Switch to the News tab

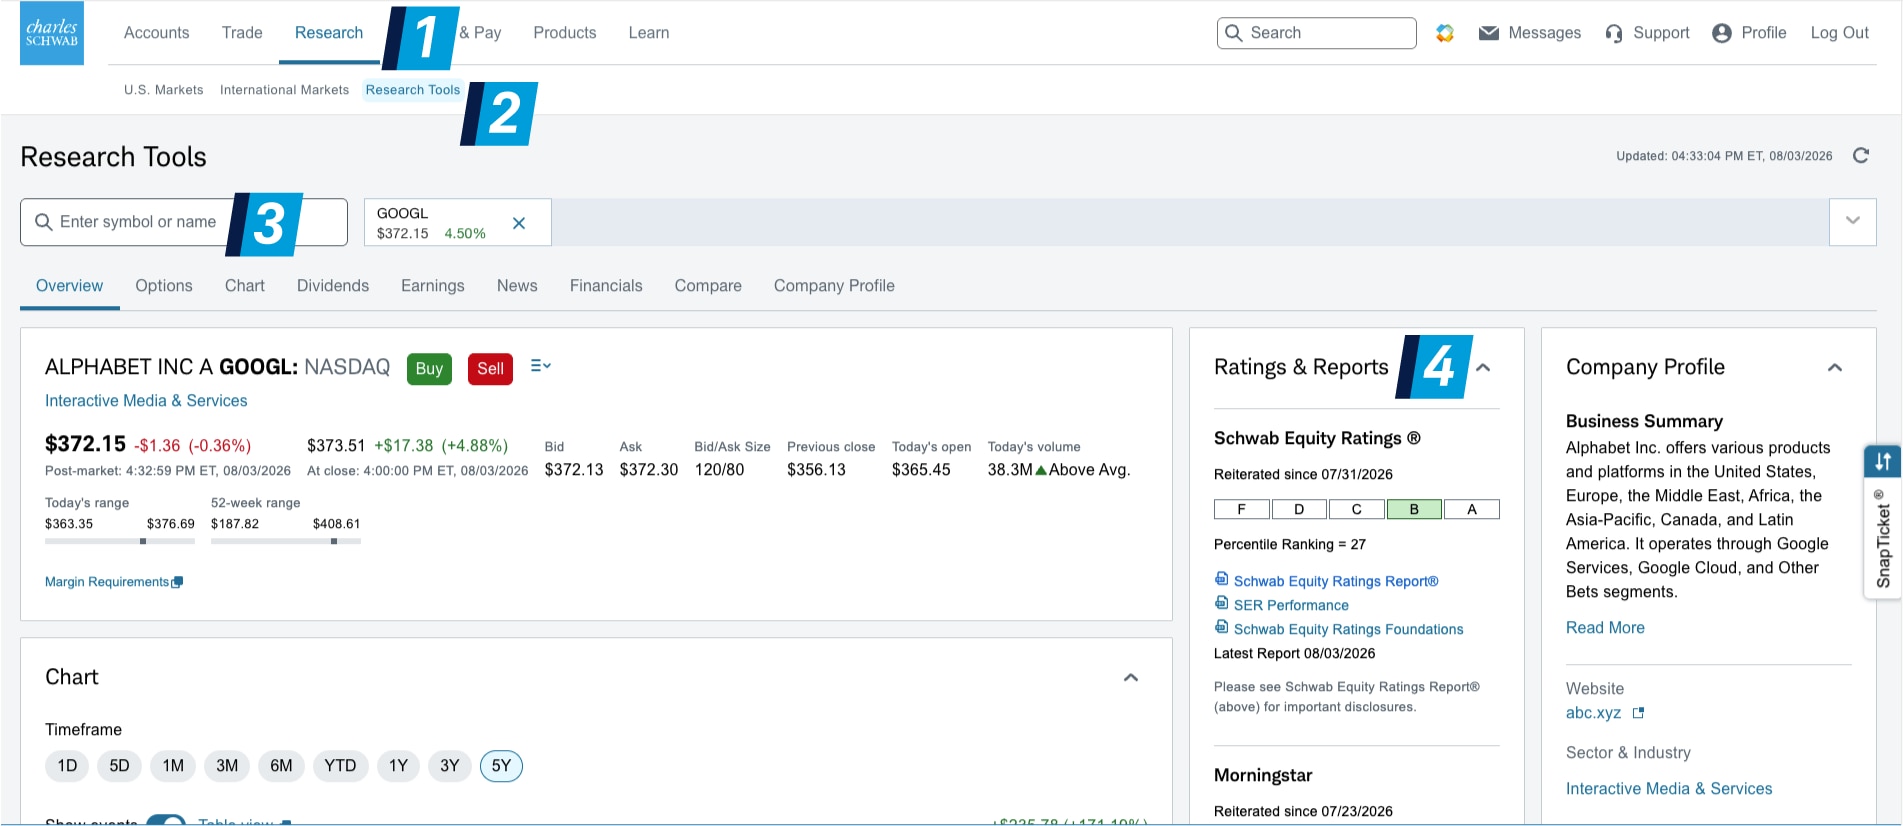tap(517, 286)
